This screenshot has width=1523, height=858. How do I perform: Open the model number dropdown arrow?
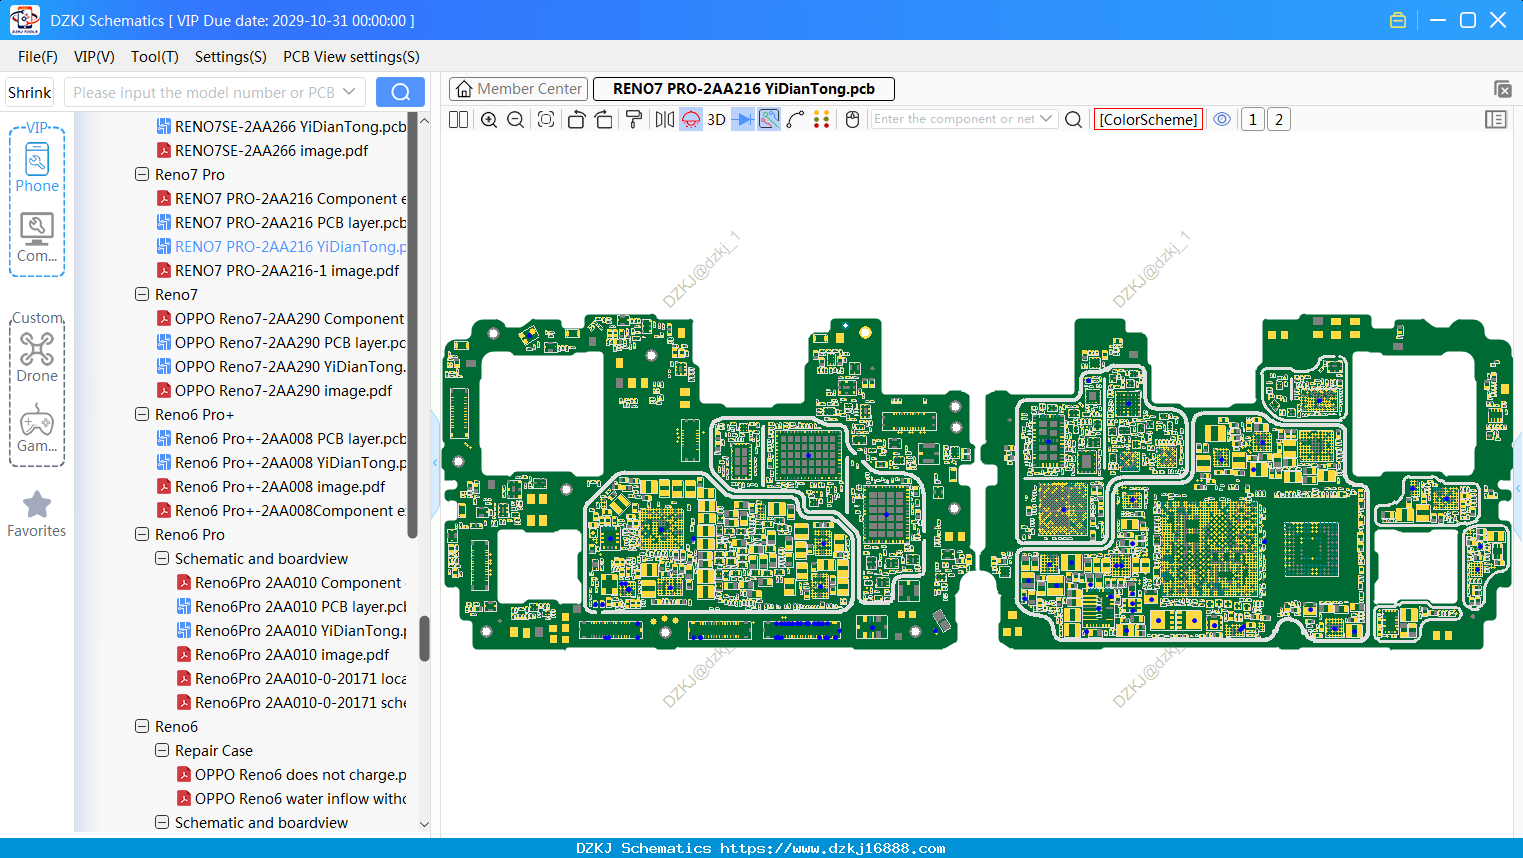tap(349, 92)
